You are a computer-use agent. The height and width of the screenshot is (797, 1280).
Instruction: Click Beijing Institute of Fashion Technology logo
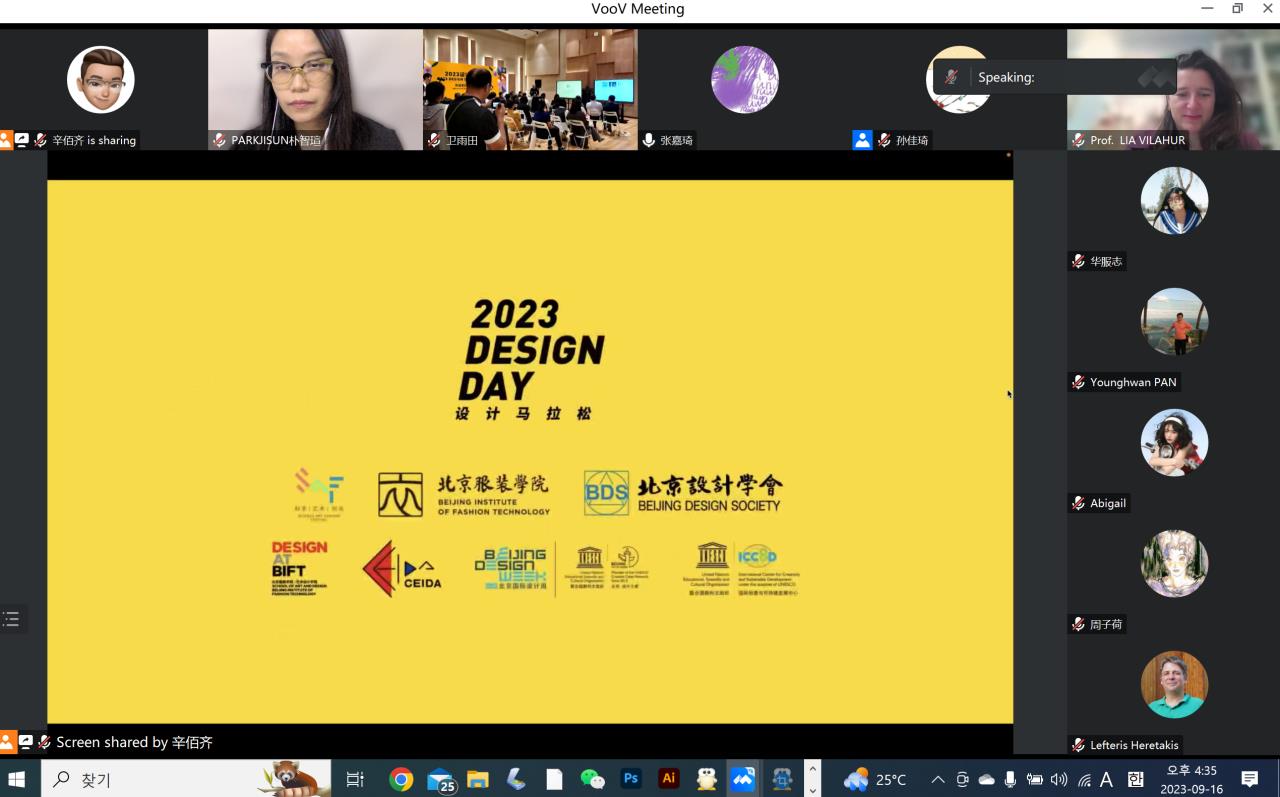coord(464,495)
